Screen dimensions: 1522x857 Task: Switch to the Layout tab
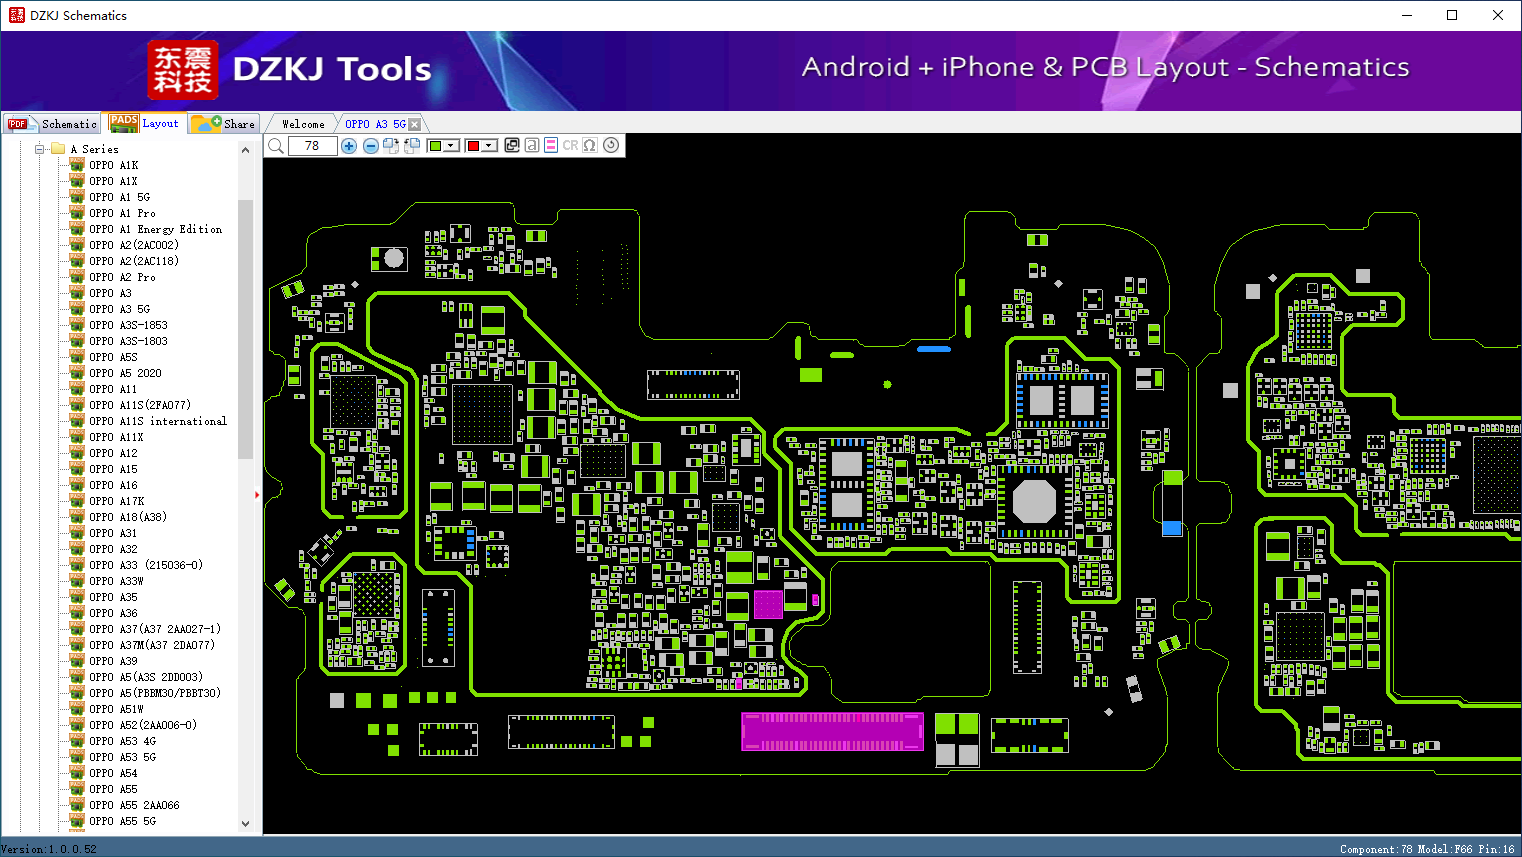pyautogui.click(x=146, y=123)
